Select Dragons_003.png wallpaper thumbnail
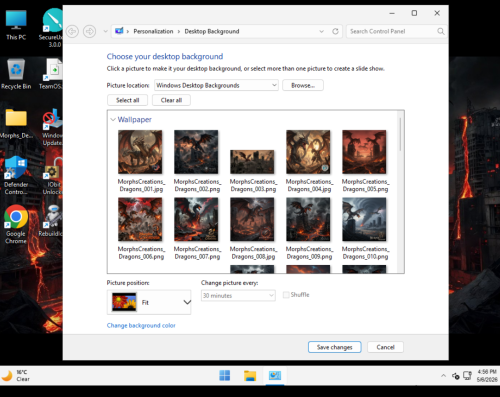 point(252,162)
